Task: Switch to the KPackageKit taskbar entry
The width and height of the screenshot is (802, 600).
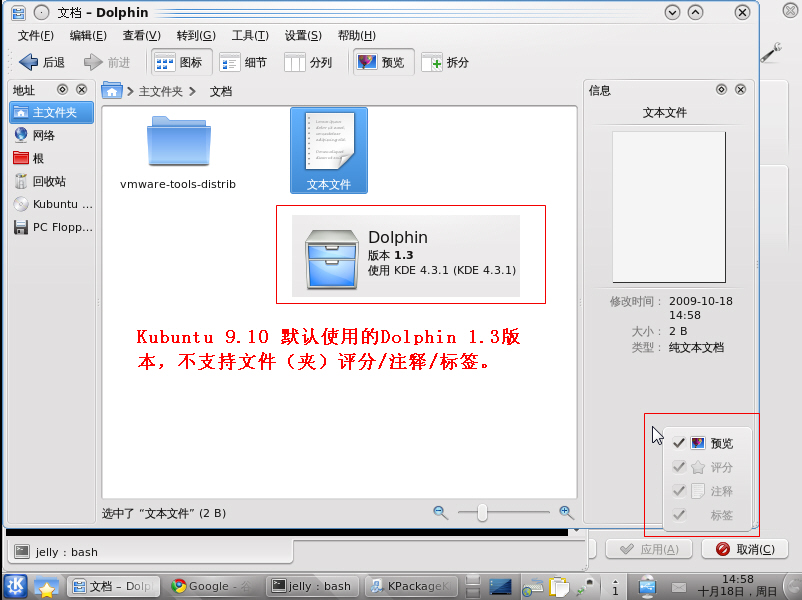Action: [410, 586]
